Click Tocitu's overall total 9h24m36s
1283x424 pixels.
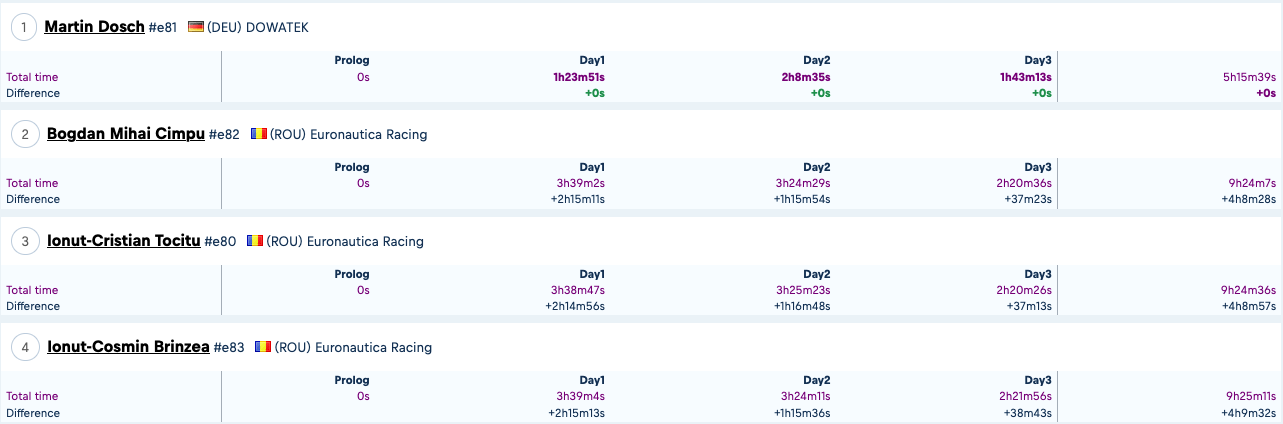click(x=1249, y=290)
